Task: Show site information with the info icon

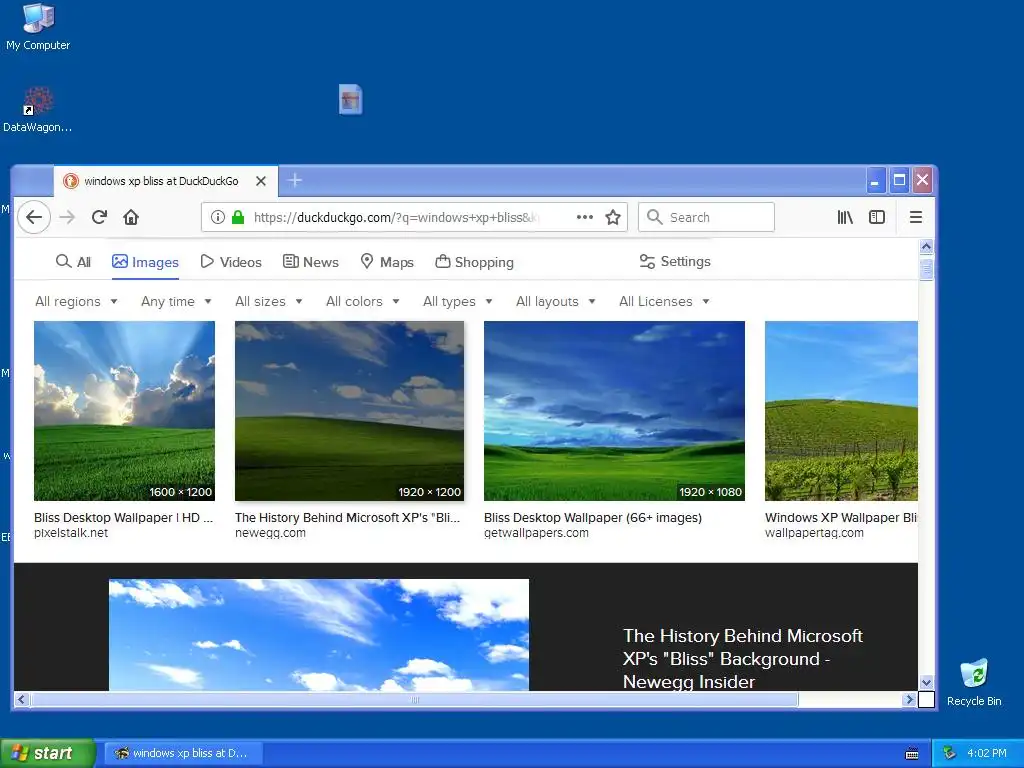Action: coord(217,217)
